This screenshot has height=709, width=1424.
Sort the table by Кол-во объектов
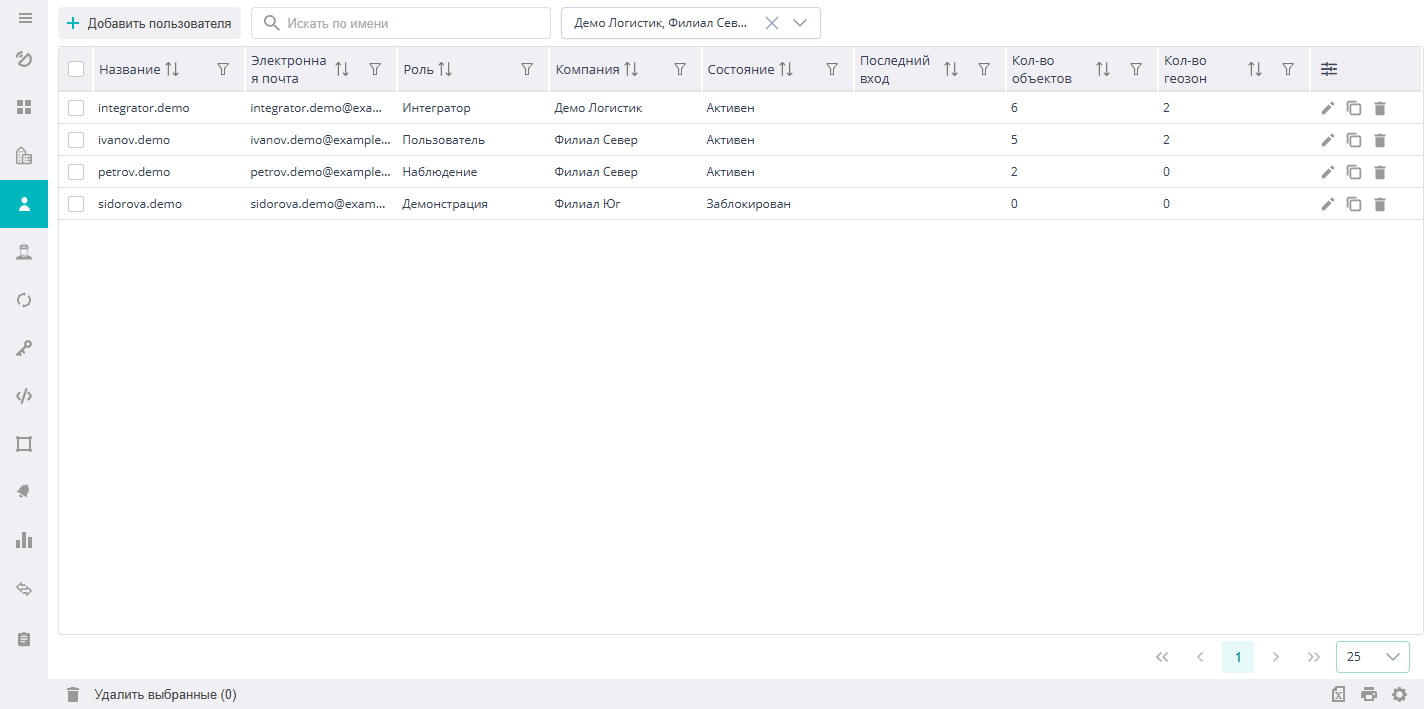1103,69
